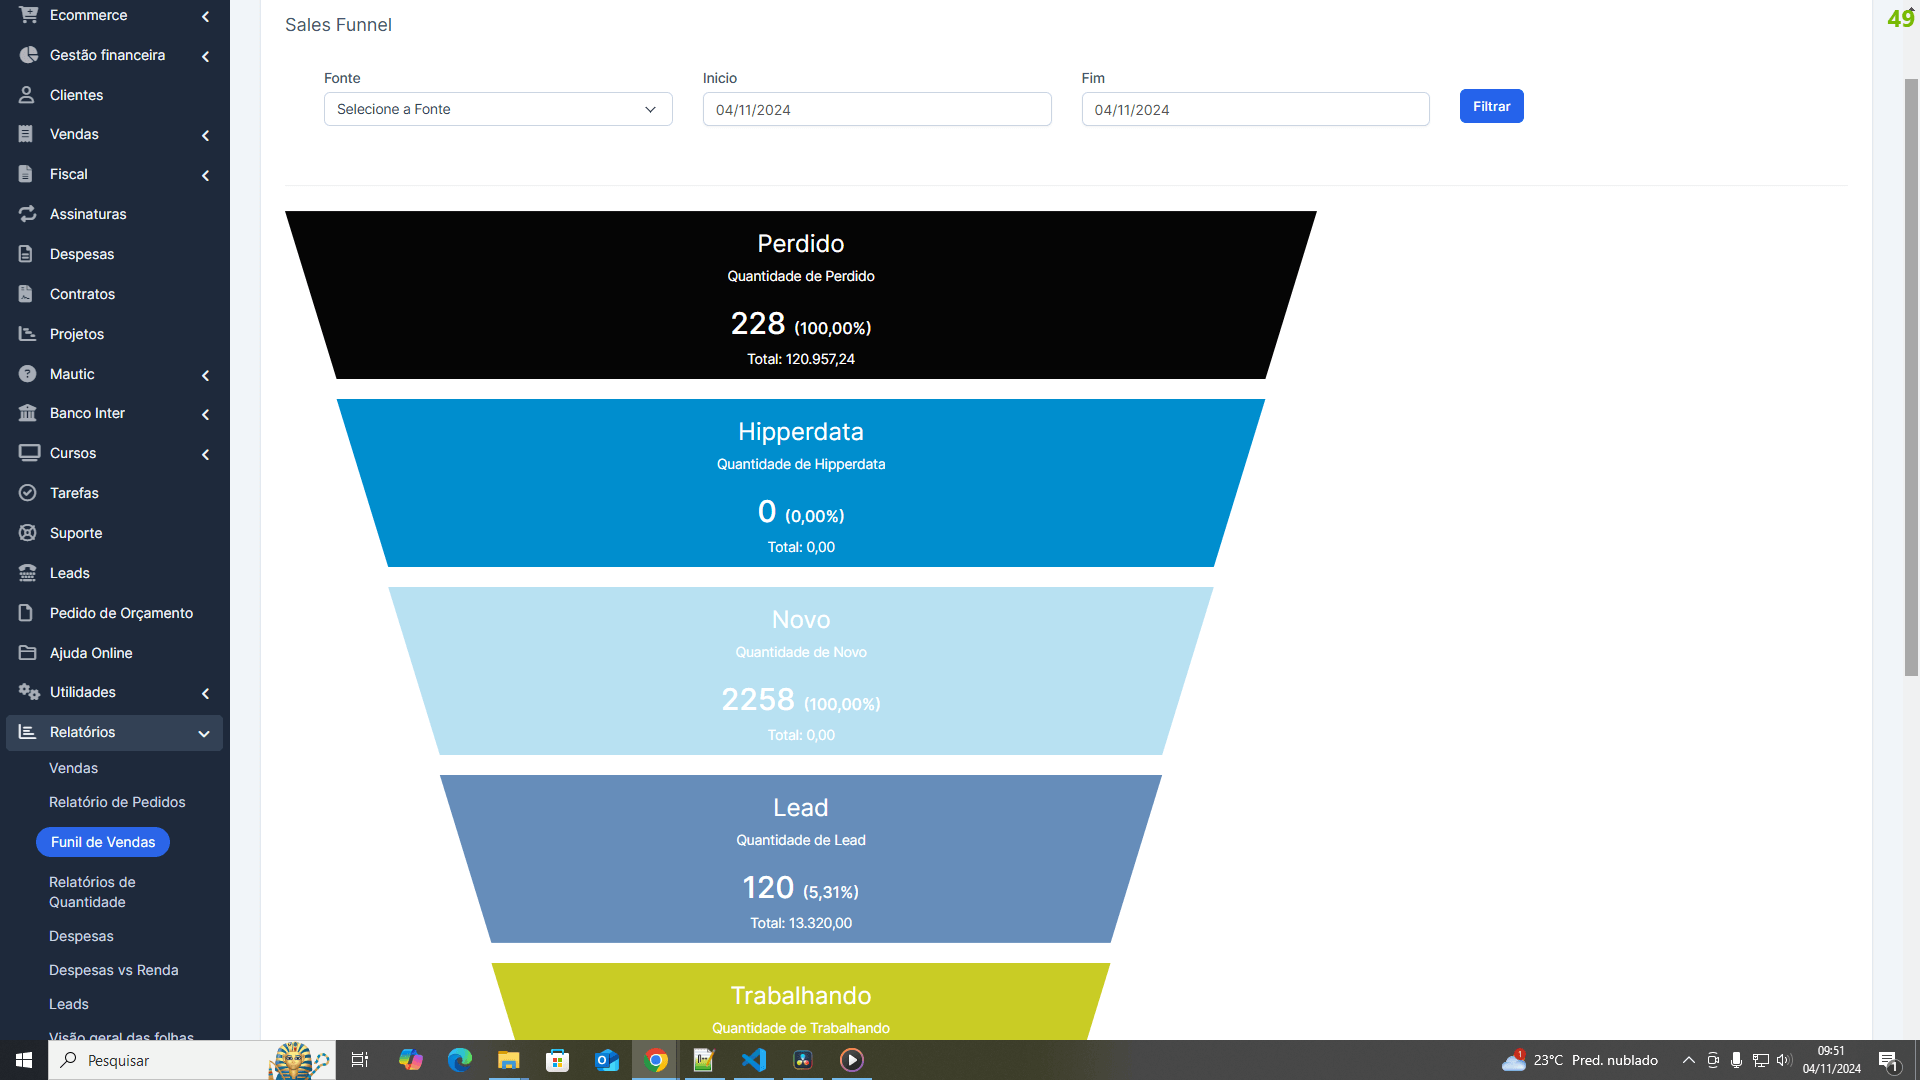Expand the Mautic submenu chevron
The image size is (1920, 1080).
pos(205,375)
